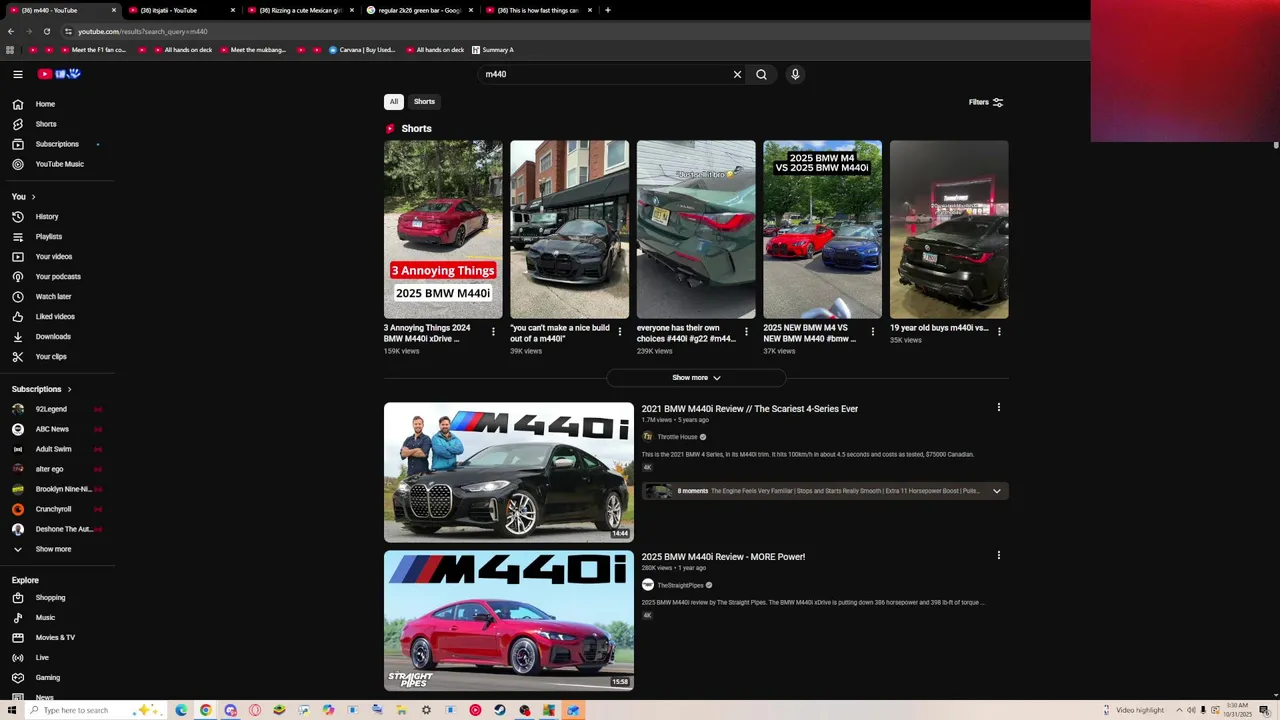Image resolution: width=1280 pixels, height=720 pixels.
Task: Clear the search box with the X icon
Action: point(737,74)
